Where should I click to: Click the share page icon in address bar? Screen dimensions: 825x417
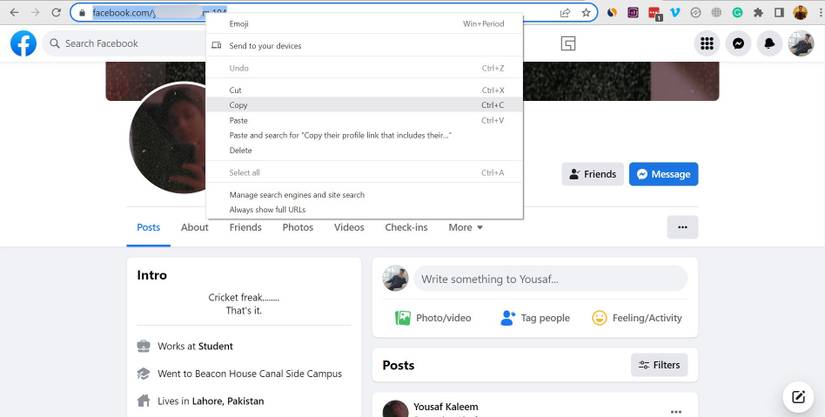pyautogui.click(x=565, y=13)
